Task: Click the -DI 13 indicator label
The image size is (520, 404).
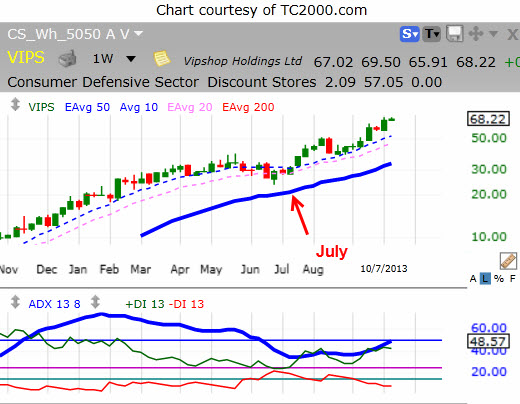Action: [x=186, y=304]
